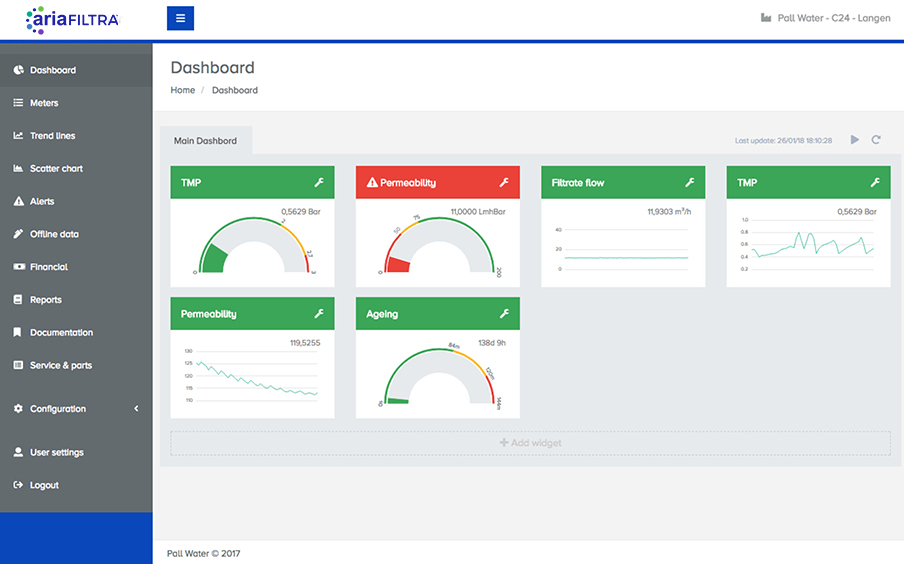Go to Trend lines in the sidebar
The image size is (904, 564).
pos(52,136)
